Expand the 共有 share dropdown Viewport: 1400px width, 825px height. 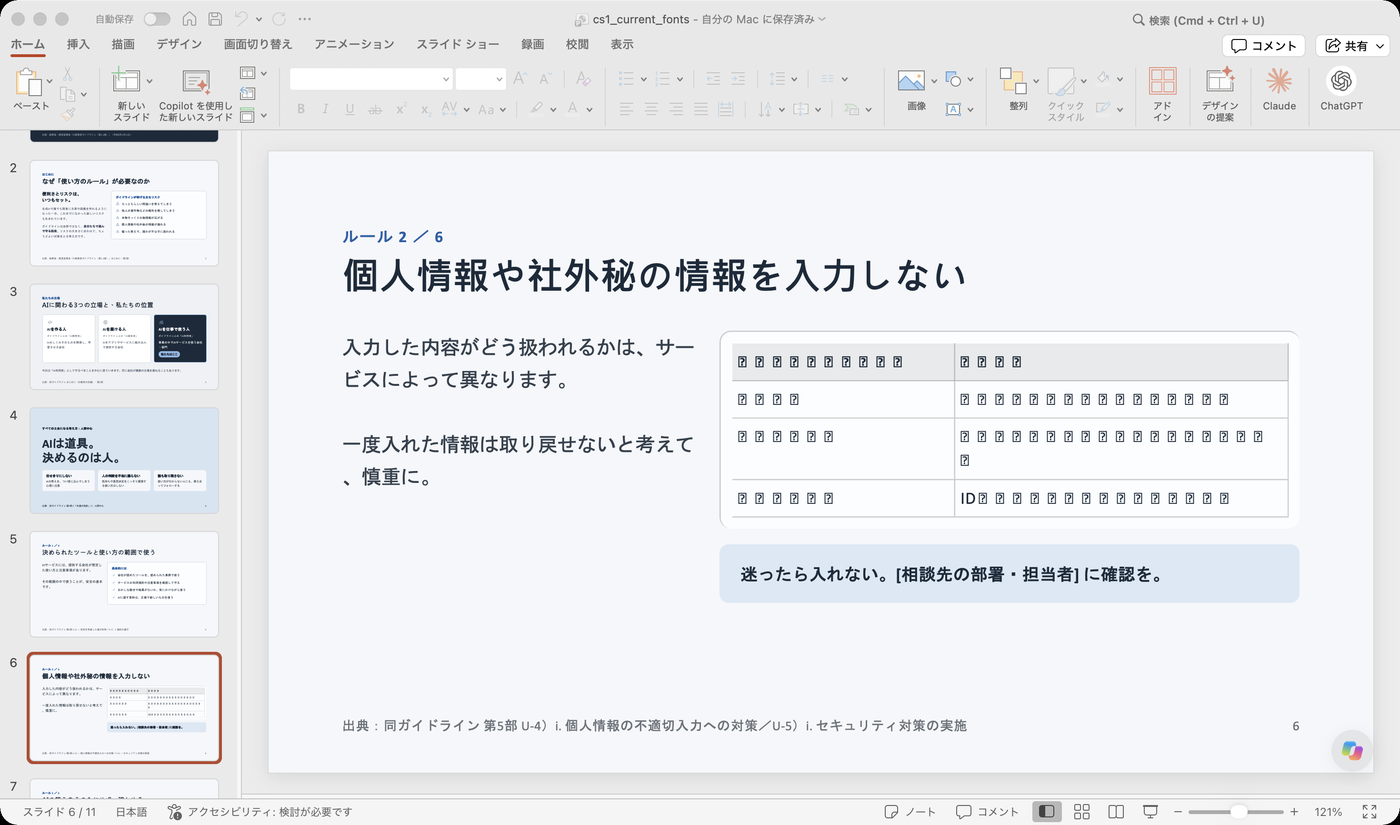(1380, 45)
